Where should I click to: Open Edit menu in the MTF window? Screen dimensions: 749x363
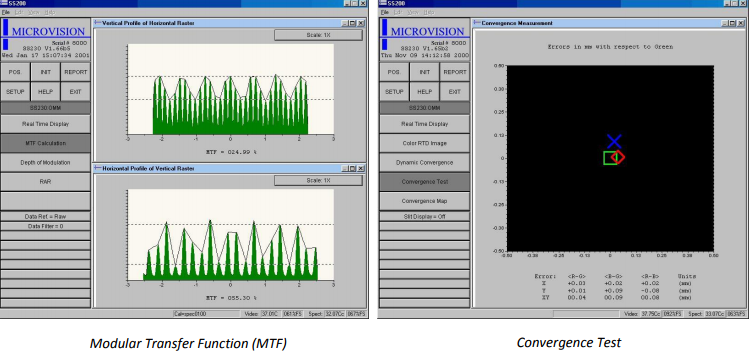[x=19, y=11]
